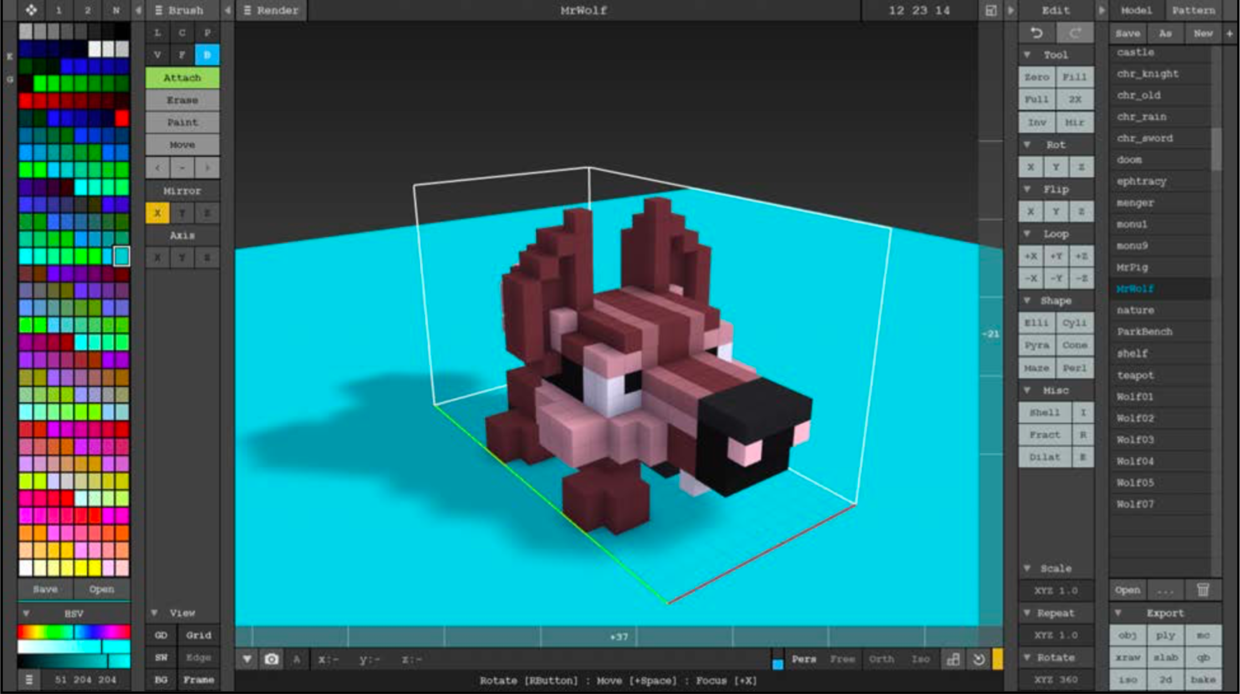Select the Erase brush mode

[x=182, y=100]
